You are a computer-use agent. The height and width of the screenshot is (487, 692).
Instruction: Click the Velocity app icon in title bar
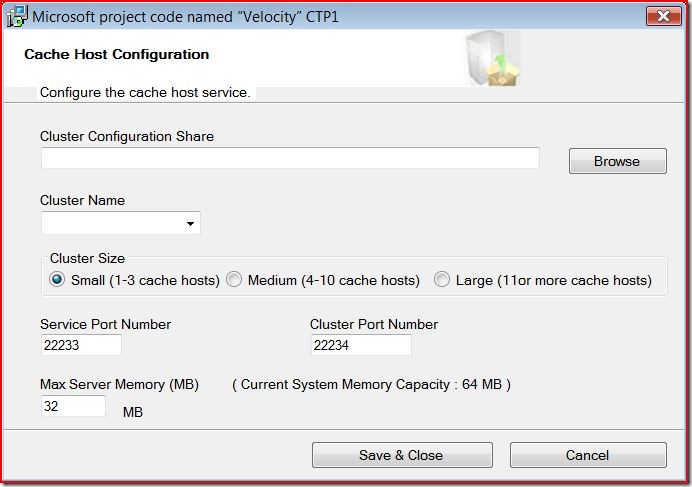15,17
